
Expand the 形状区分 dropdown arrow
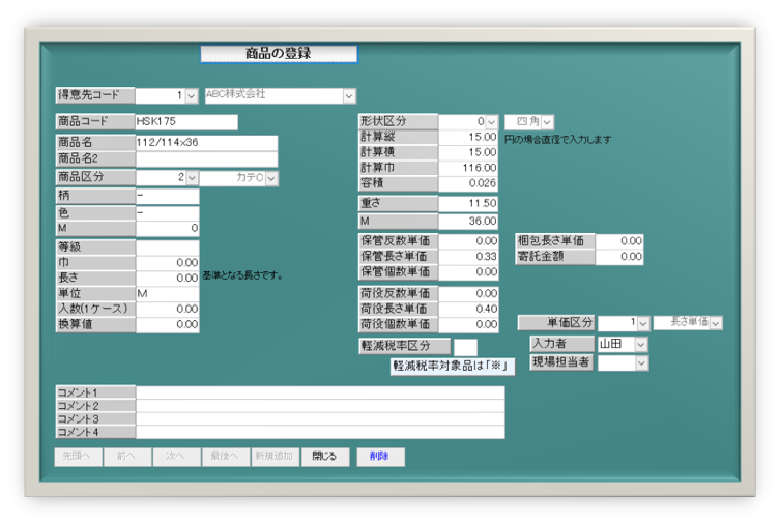(491, 122)
